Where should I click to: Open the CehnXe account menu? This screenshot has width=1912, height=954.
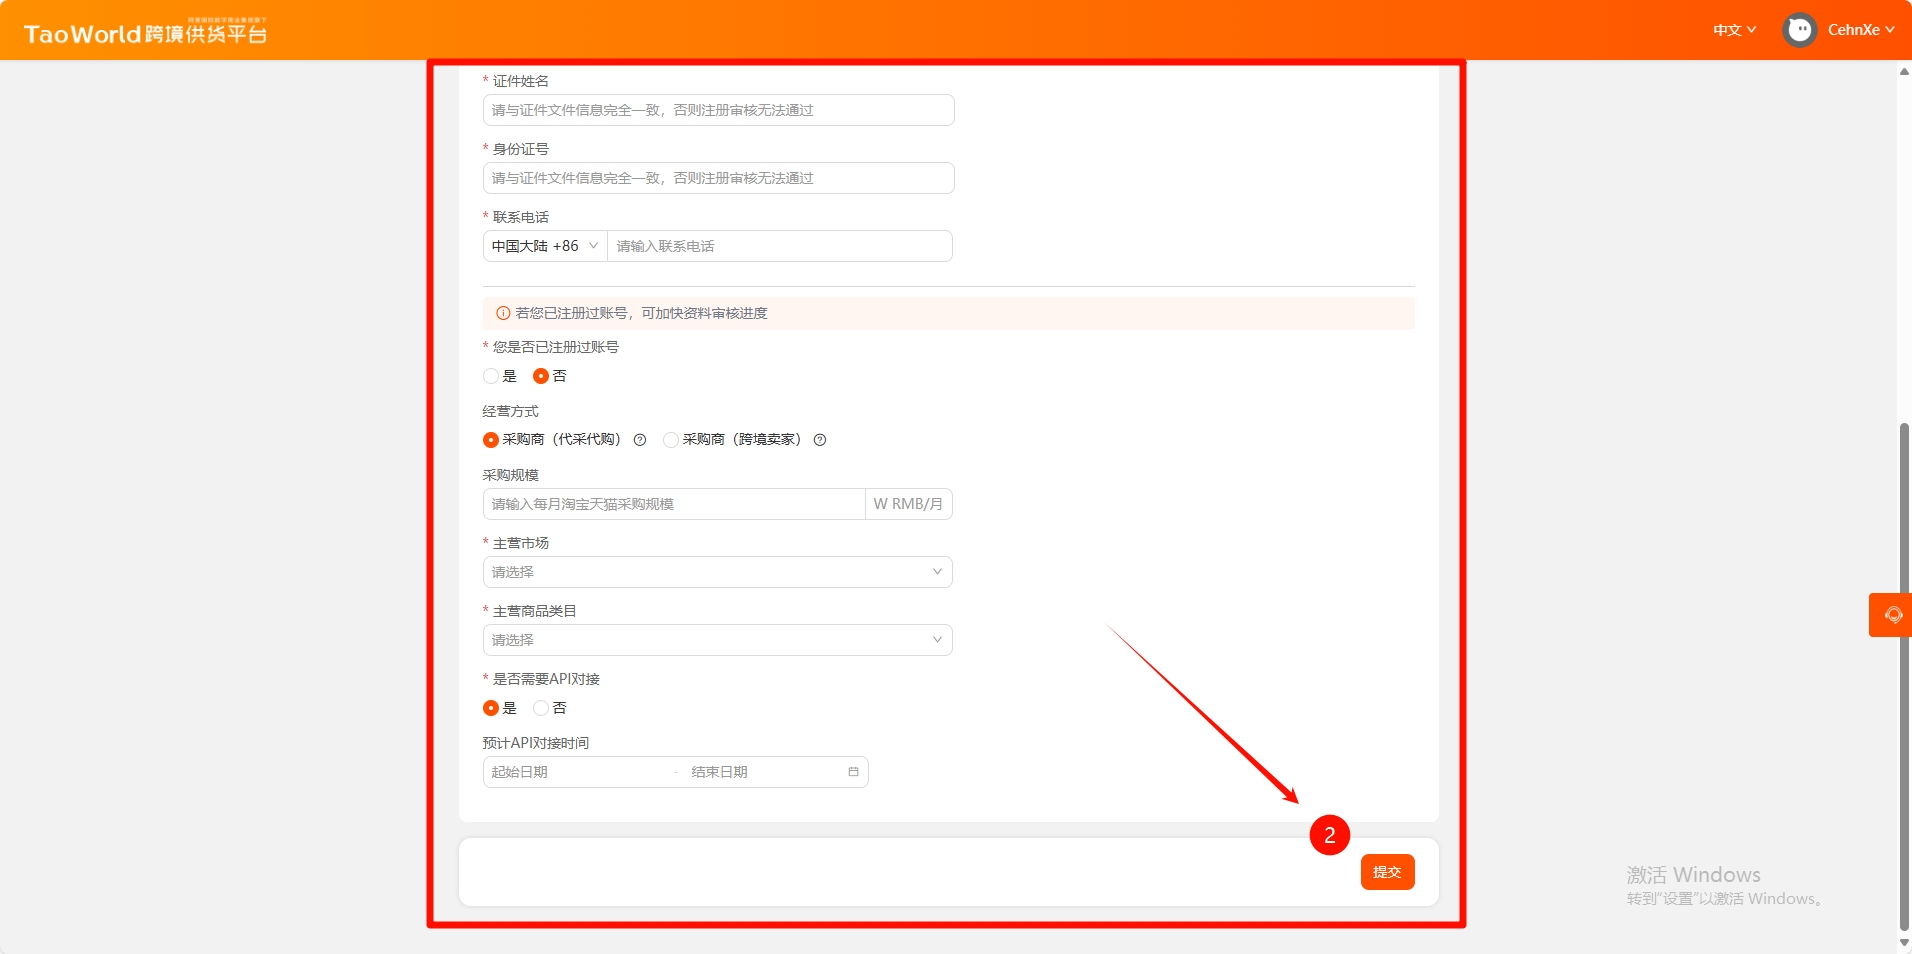1860,30
